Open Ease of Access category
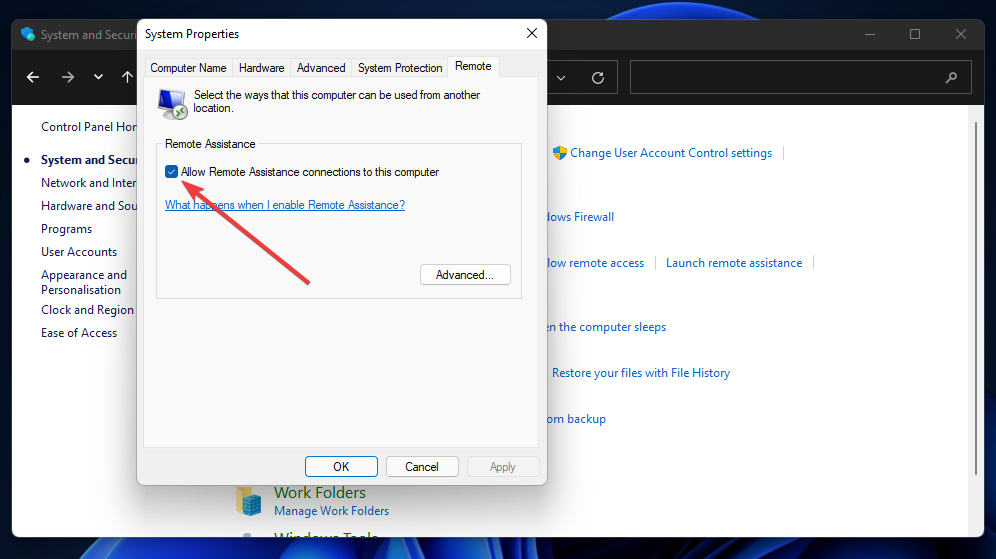 point(79,332)
